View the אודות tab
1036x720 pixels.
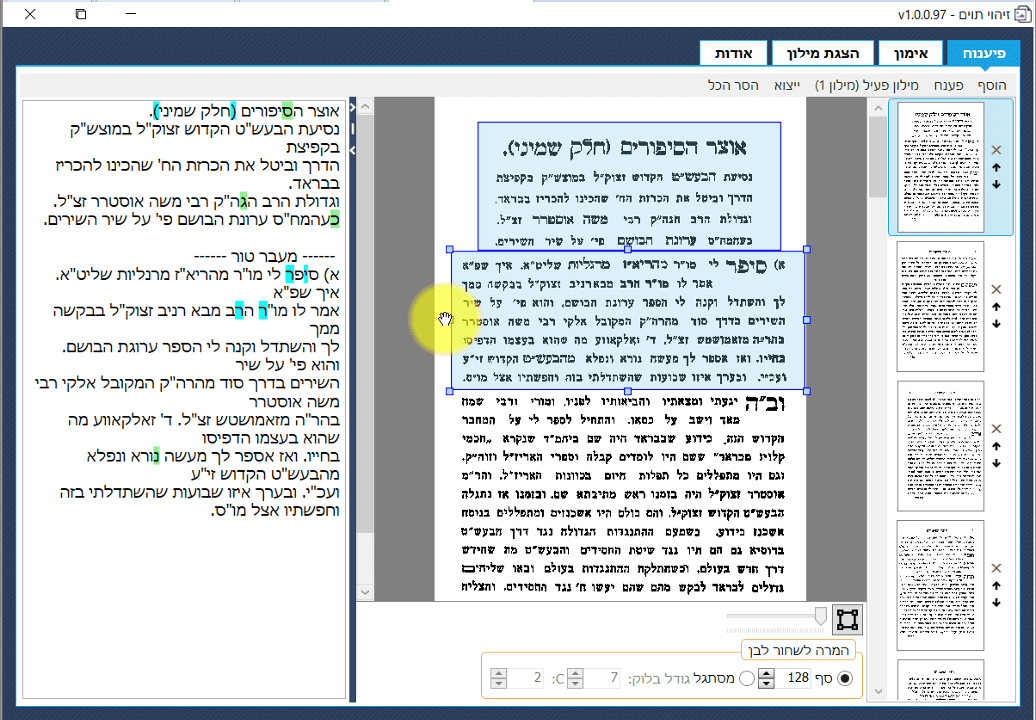733,52
